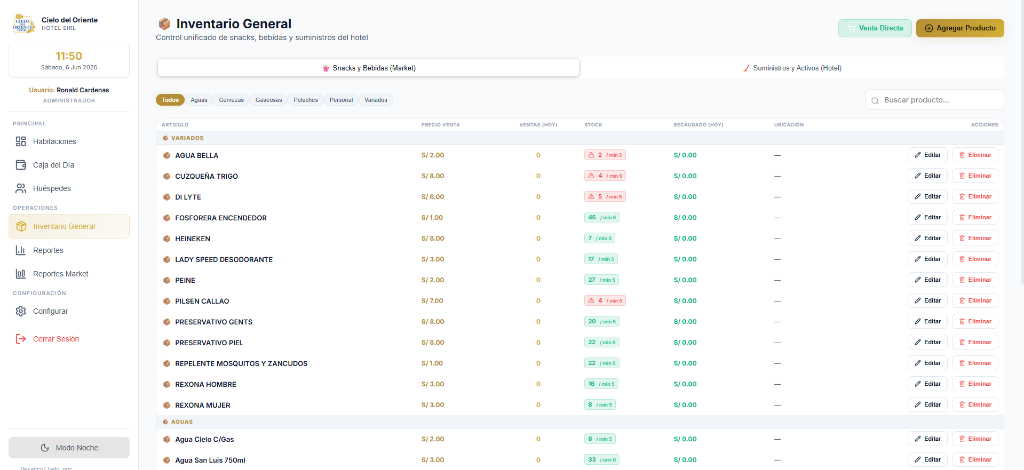The image size is (1024, 470).
Task: Focus the Buscar producto search field
Action: click(935, 100)
